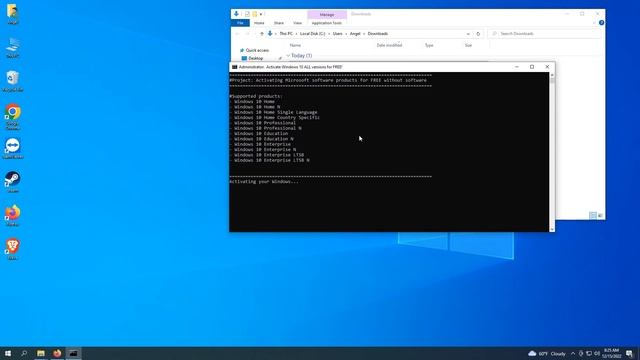Viewport: 640px width, 360px height.
Task: Open the weather widget showing Cloudy
Action: 547,353
